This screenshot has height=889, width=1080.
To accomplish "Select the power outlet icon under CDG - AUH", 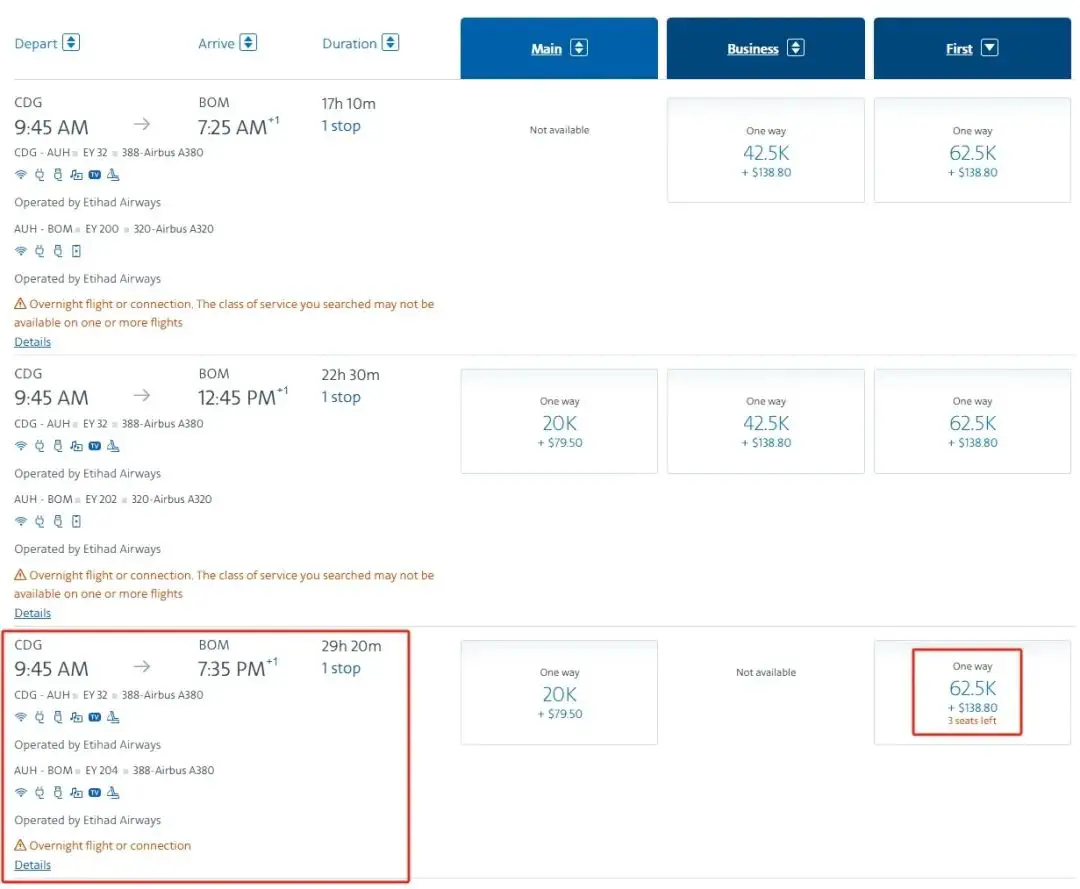I will tap(38, 174).
